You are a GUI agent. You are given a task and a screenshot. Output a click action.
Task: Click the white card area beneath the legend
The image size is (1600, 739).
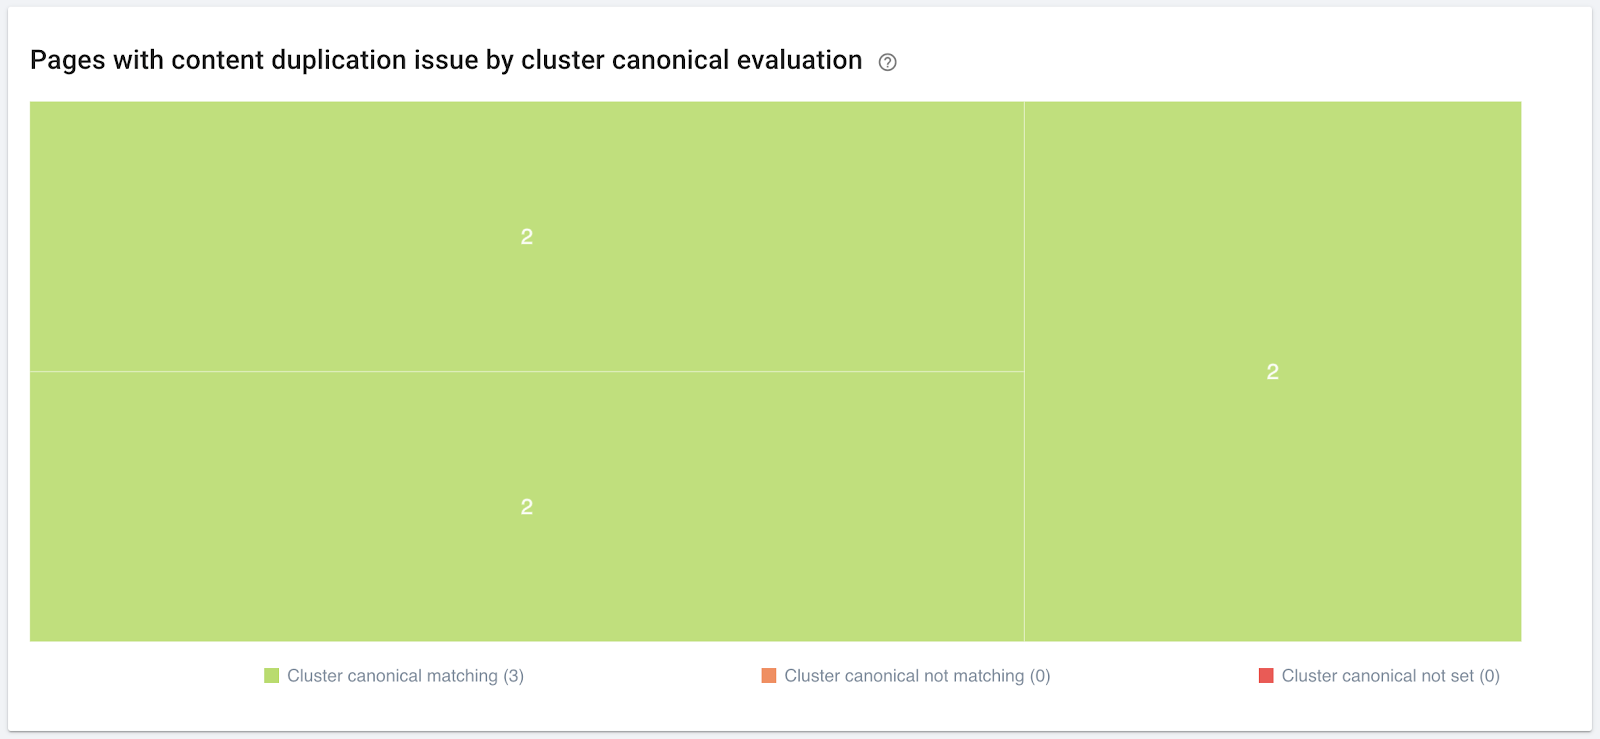tap(800, 710)
